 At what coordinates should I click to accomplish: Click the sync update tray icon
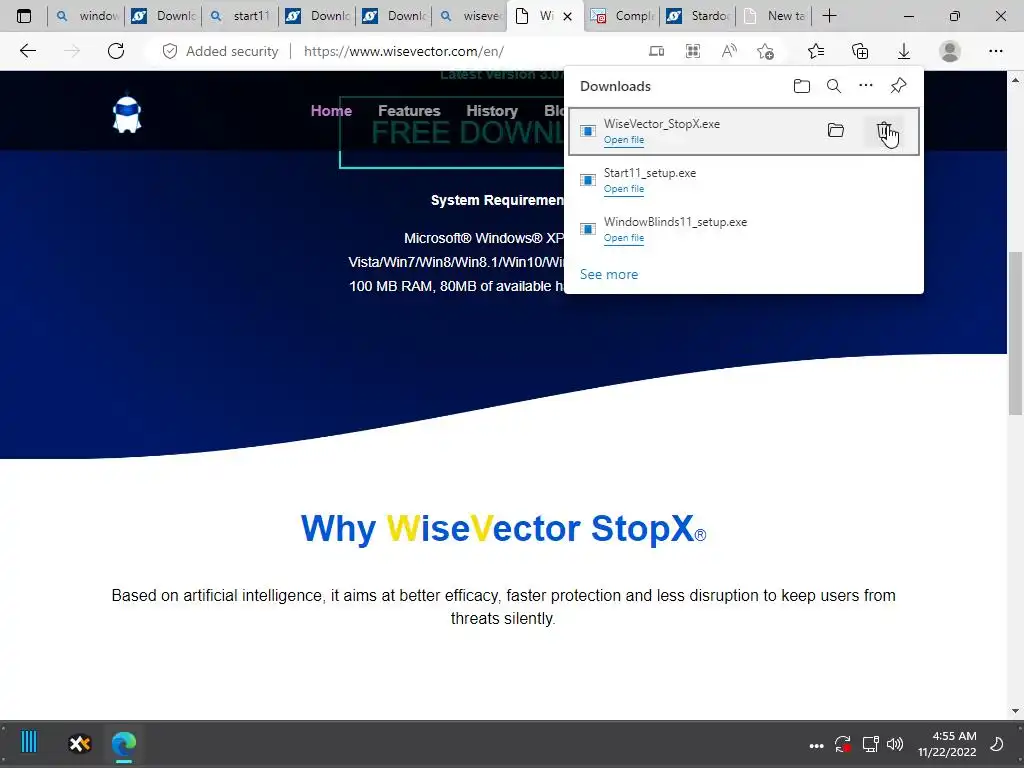pos(842,744)
